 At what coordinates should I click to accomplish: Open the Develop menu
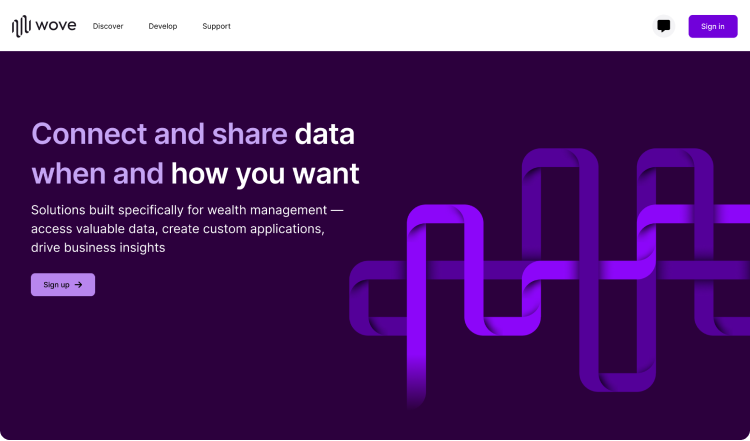tap(163, 26)
